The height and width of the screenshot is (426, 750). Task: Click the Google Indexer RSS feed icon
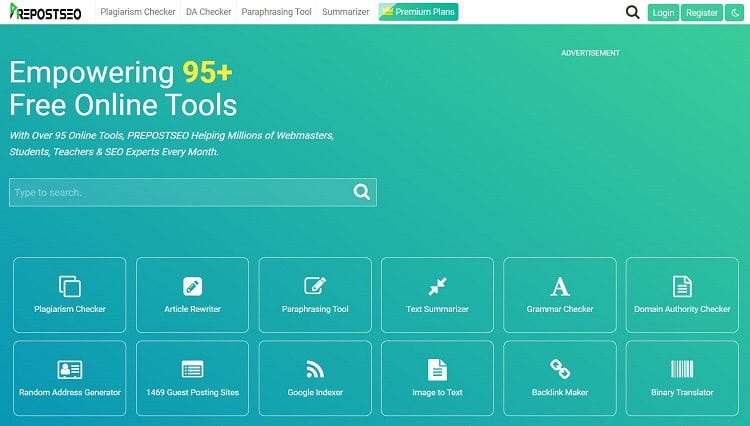[x=315, y=370]
